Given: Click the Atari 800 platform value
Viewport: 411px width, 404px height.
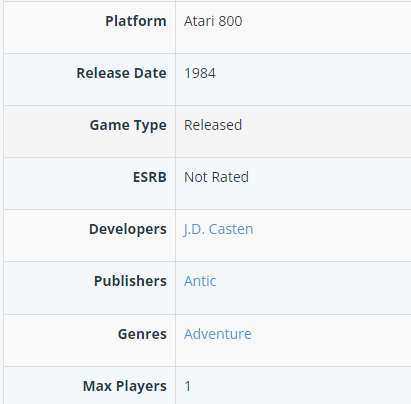Looking at the screenshot, I should click(x=213, y=21).
